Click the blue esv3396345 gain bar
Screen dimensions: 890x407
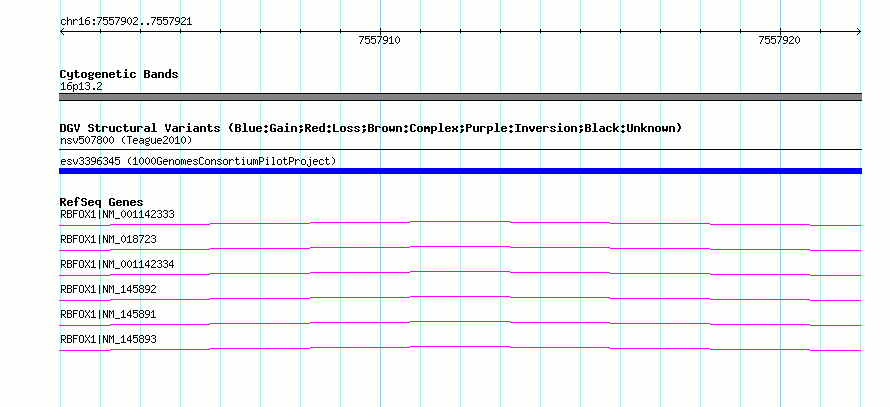(460, 171)
